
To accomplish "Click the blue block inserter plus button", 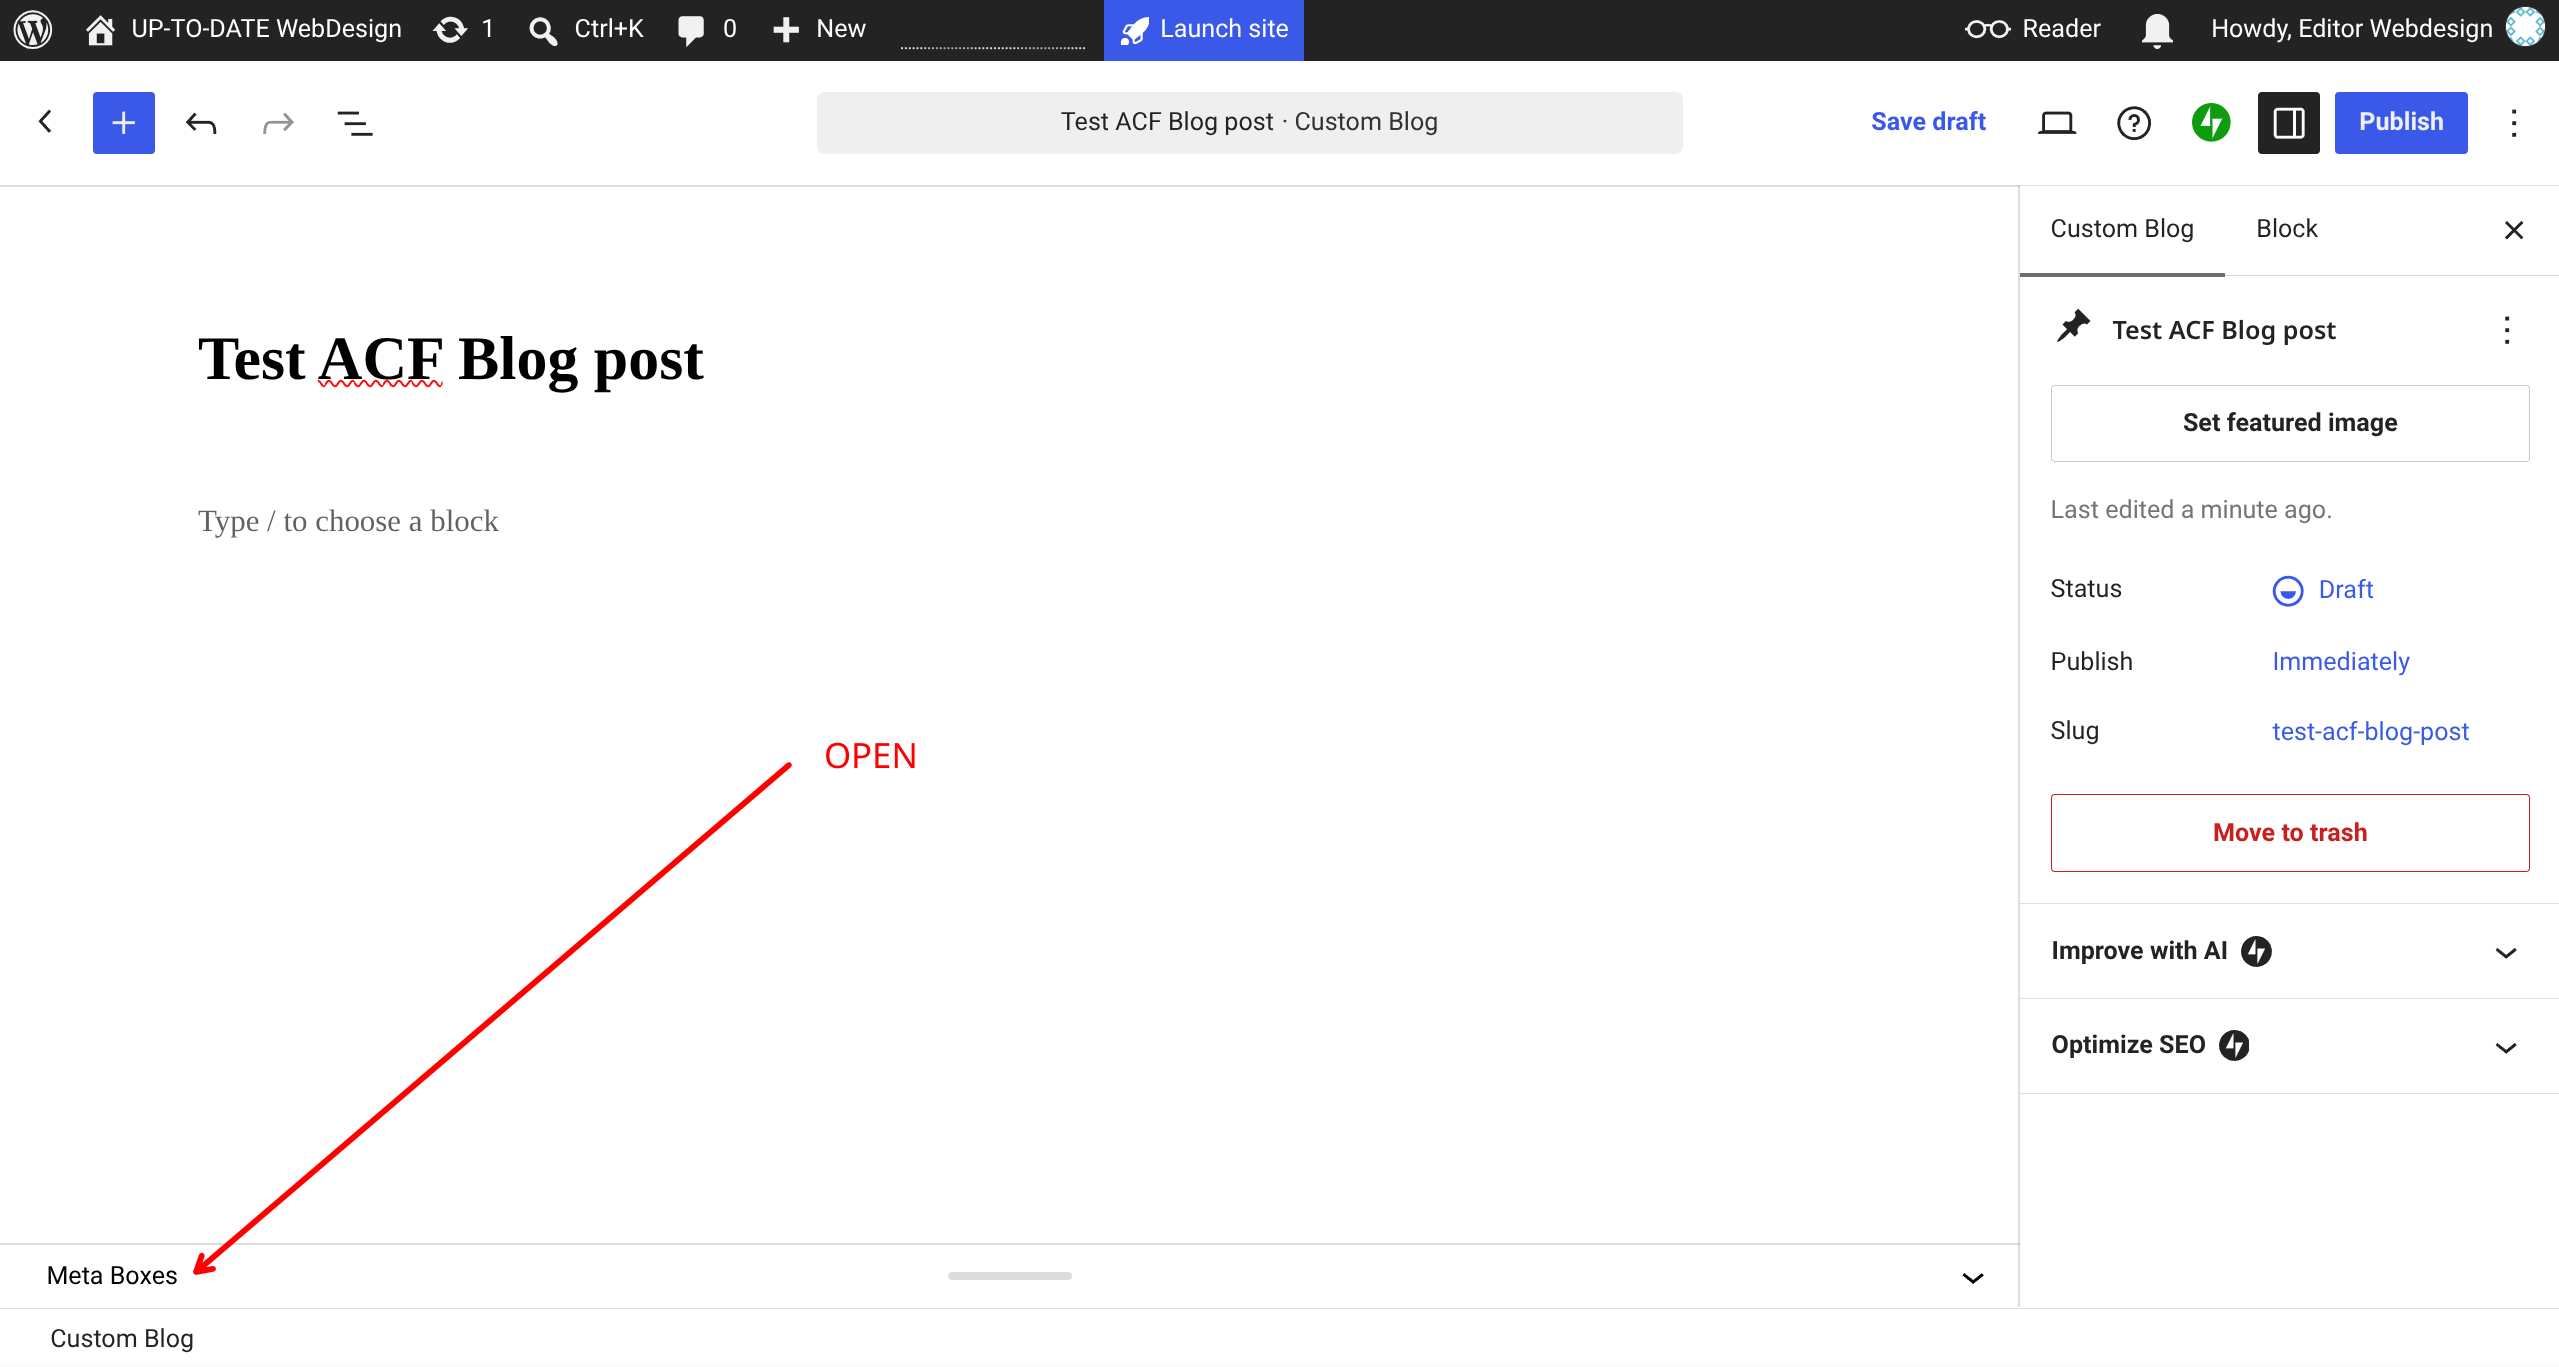I will 123,122.
